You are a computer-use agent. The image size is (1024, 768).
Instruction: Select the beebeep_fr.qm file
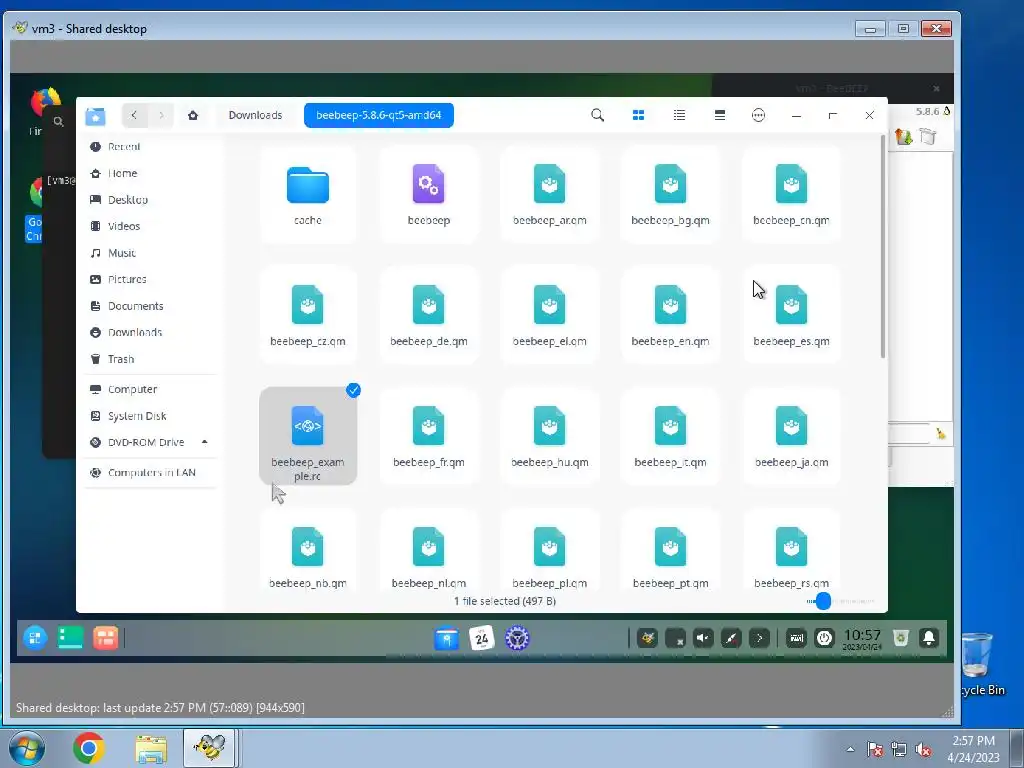(428, 436)
